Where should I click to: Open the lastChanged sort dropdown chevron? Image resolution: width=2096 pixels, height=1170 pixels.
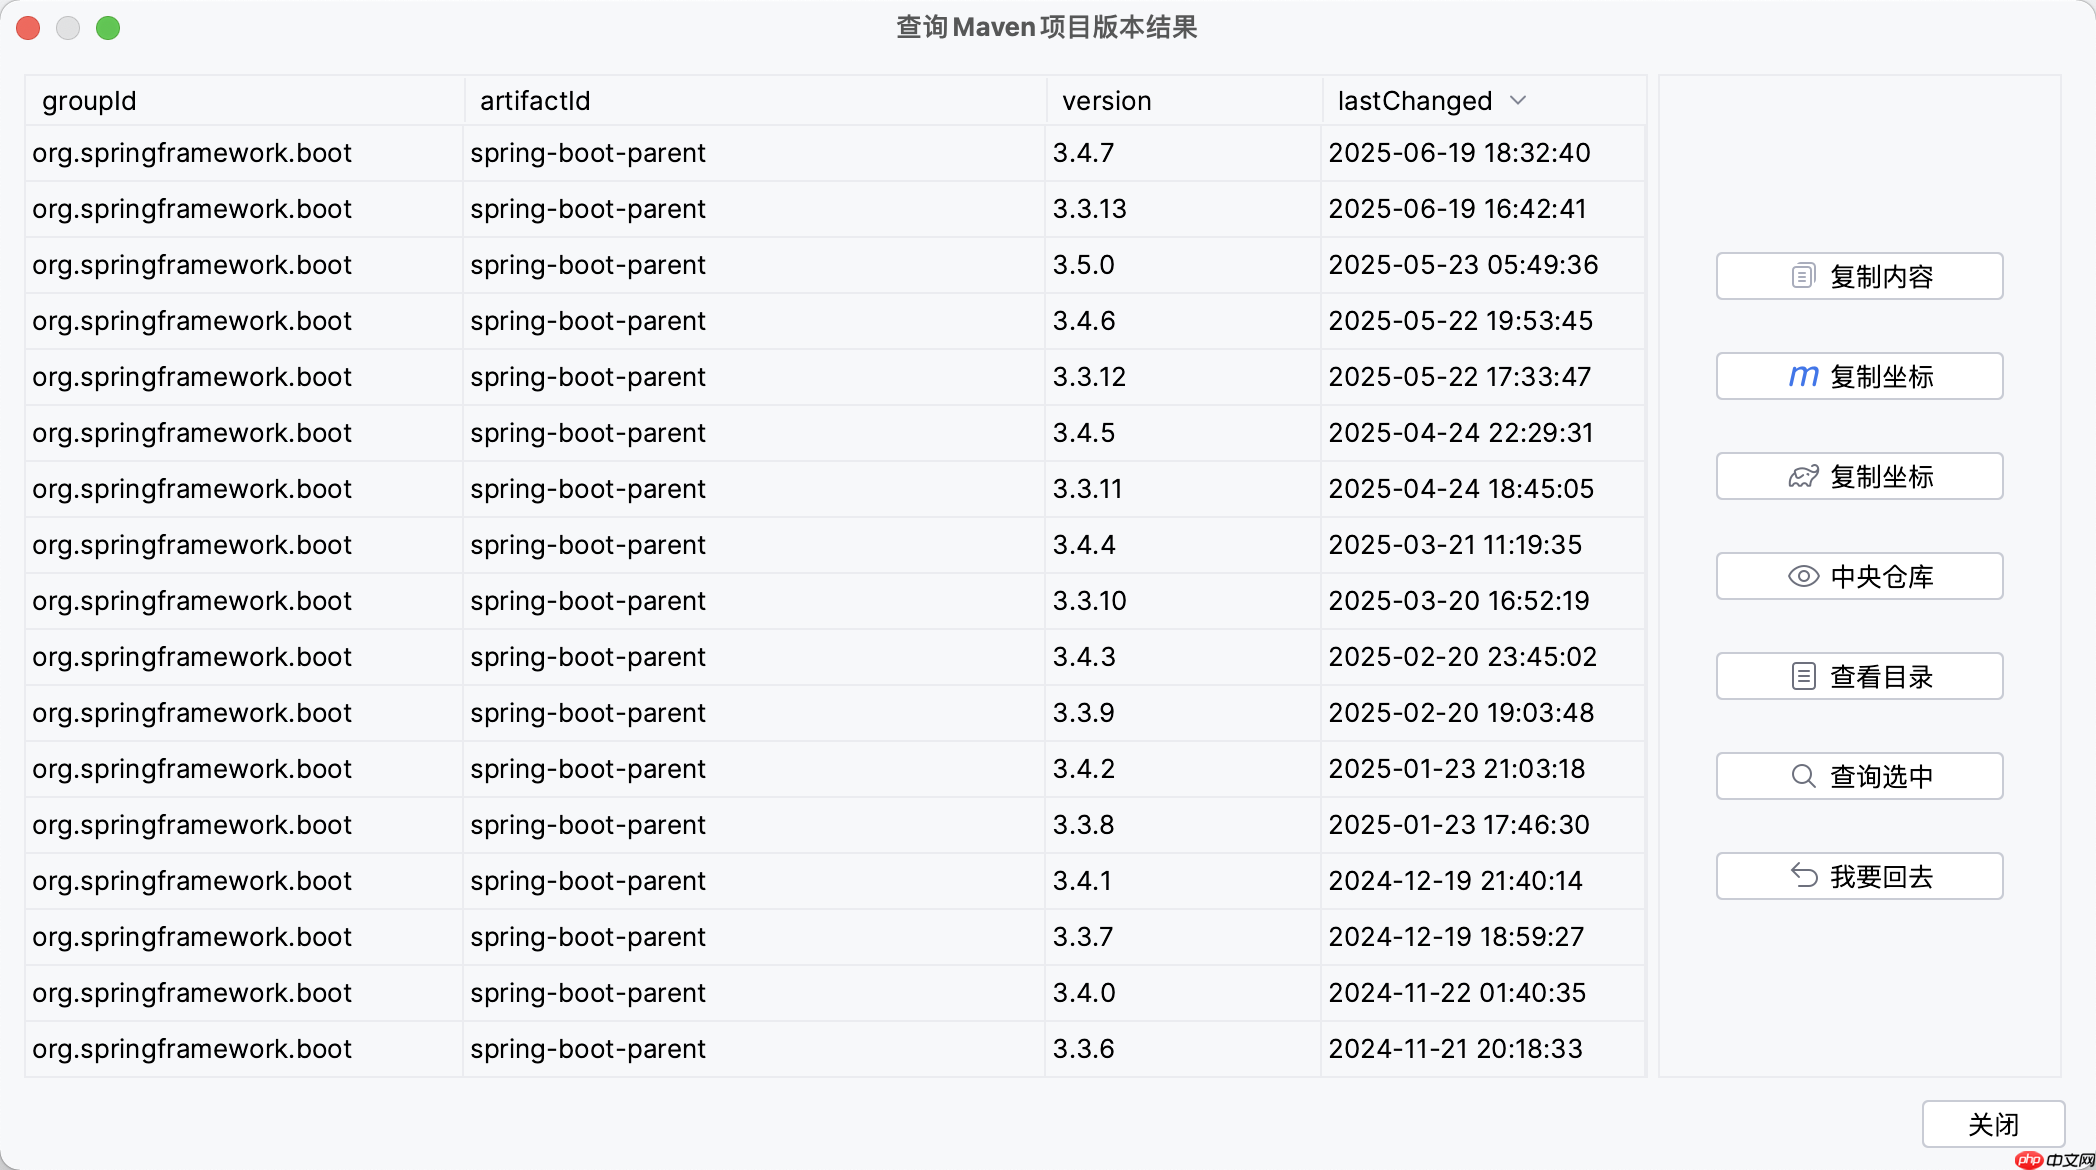click(1520, 100)
